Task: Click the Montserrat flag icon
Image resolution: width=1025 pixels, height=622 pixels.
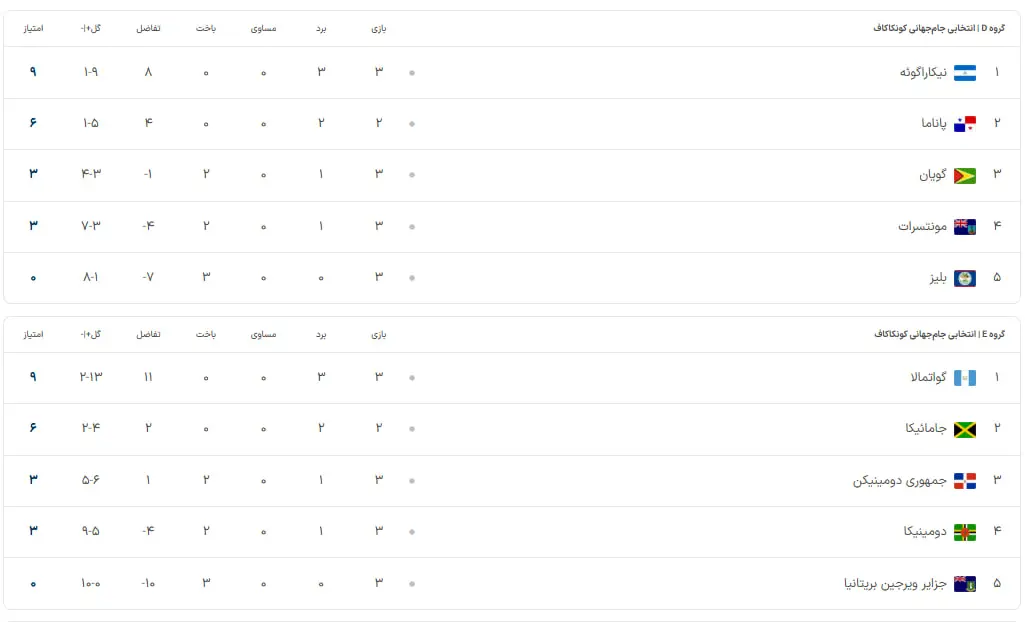Action: (x=964, y=227)
